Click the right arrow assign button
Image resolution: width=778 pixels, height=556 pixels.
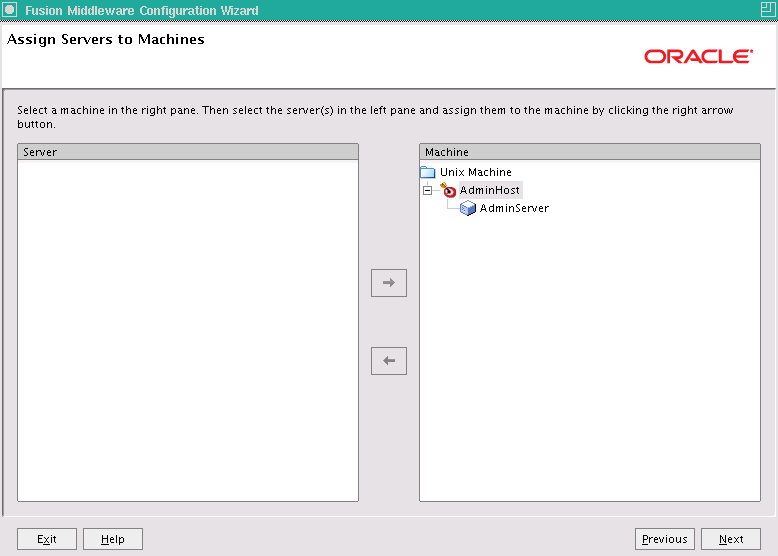389,283
